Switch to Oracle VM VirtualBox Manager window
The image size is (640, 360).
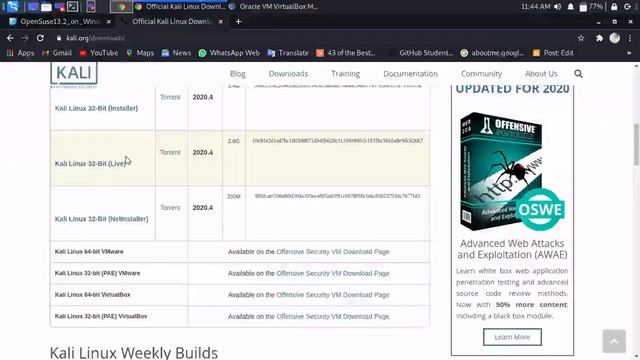coord(273,7)
